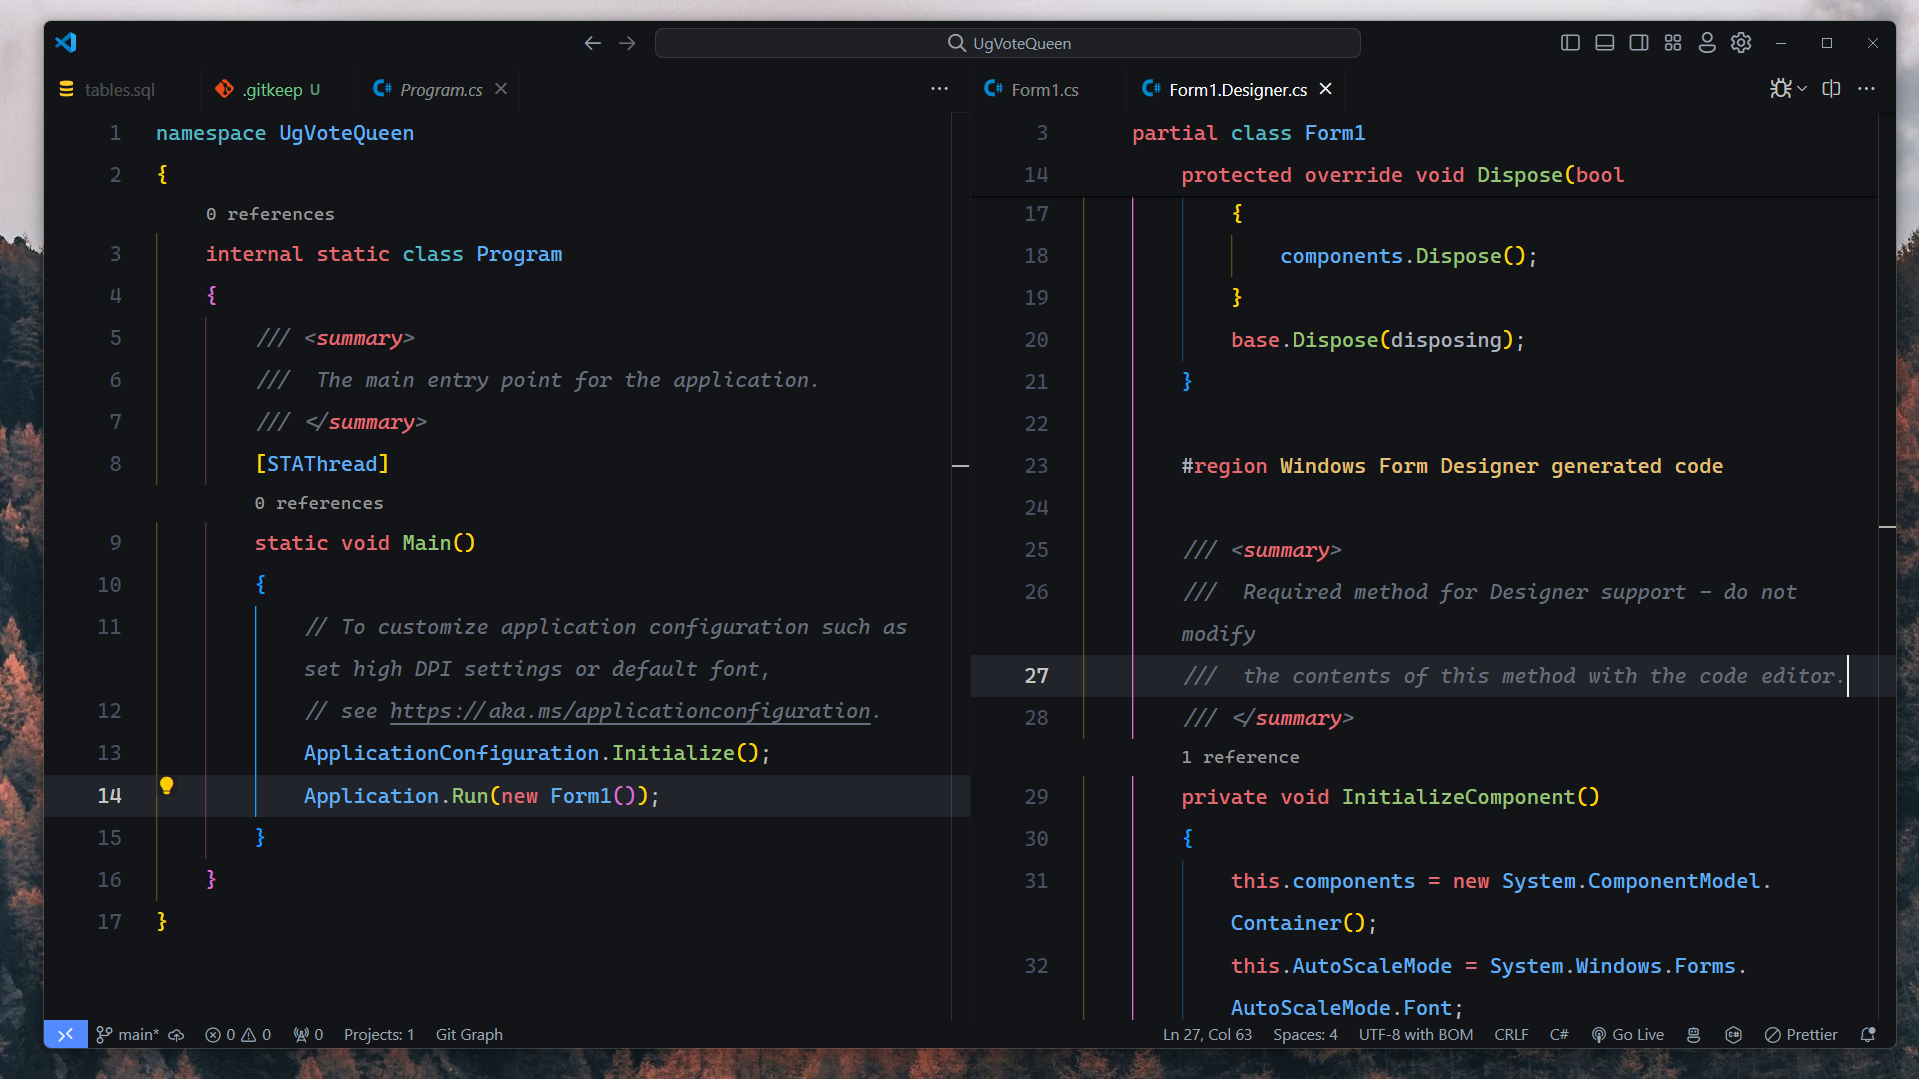Screen dimensions: 1919x1079
Task: Click 'InitializeComponent' method name
Action: [1458, 797]
